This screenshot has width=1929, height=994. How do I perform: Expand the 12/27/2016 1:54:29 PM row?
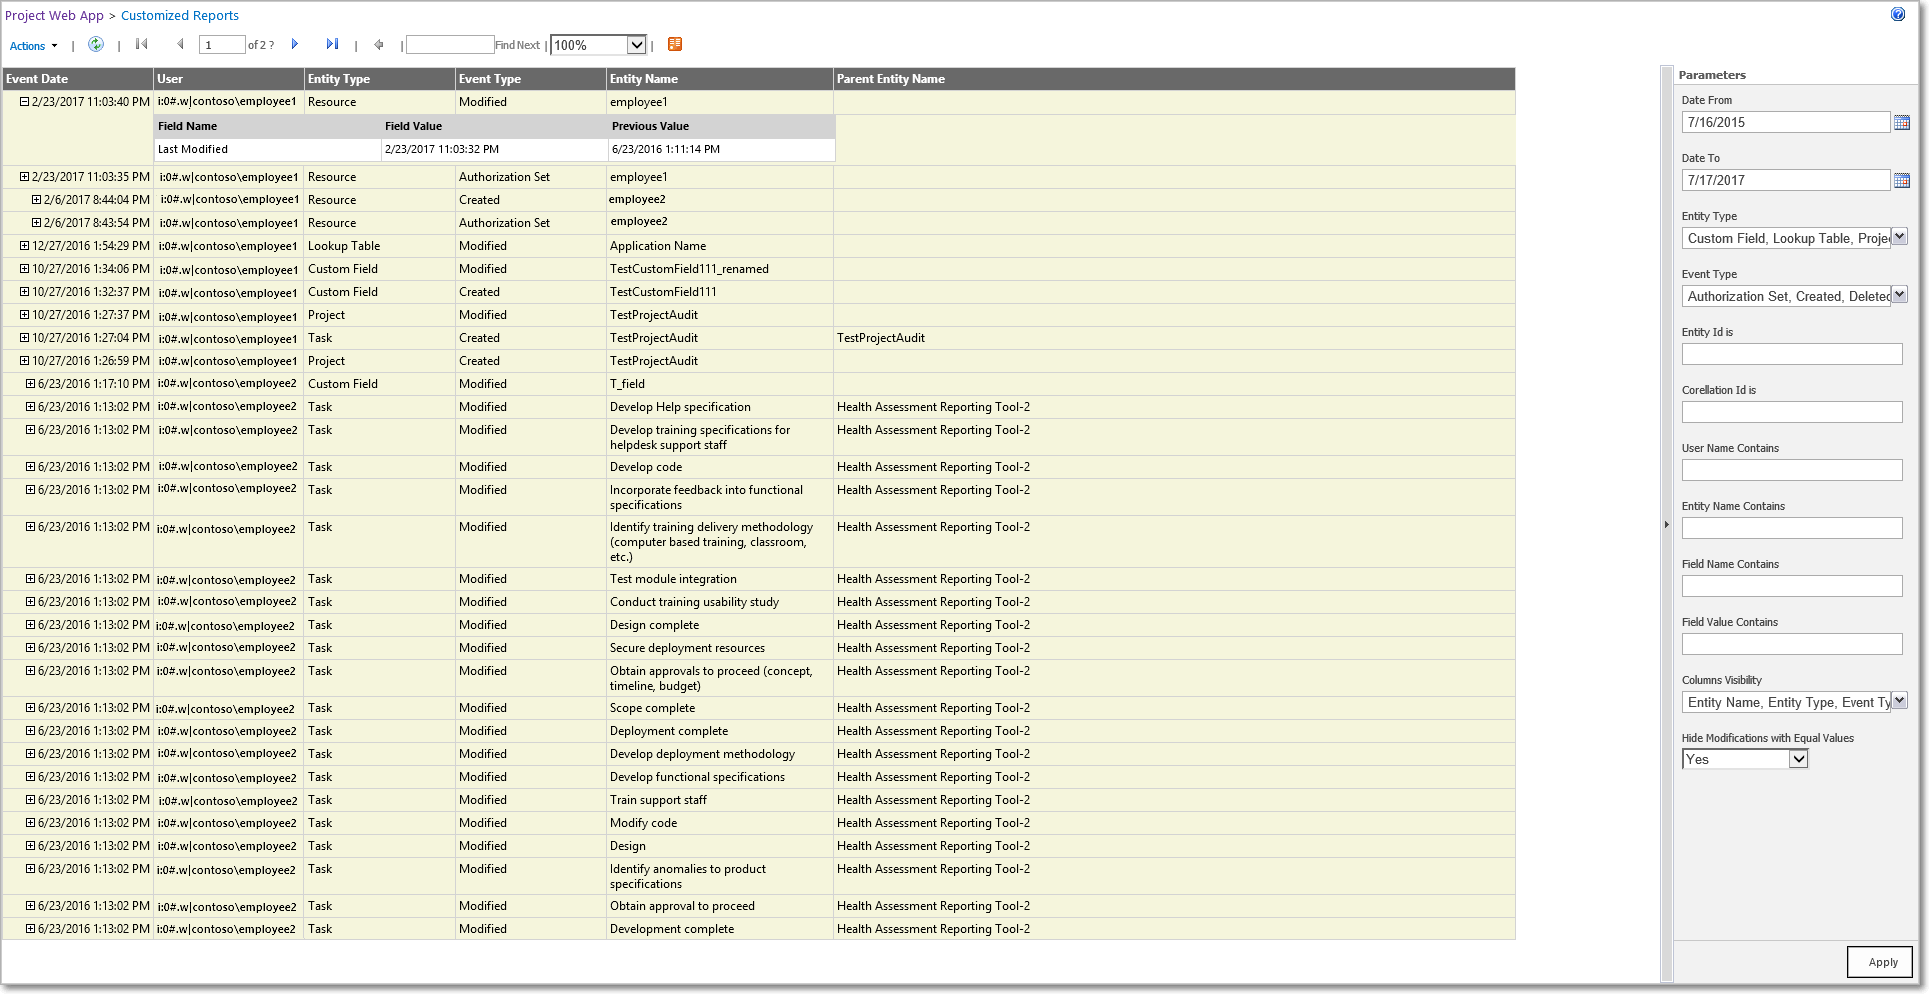click(25, 245)
